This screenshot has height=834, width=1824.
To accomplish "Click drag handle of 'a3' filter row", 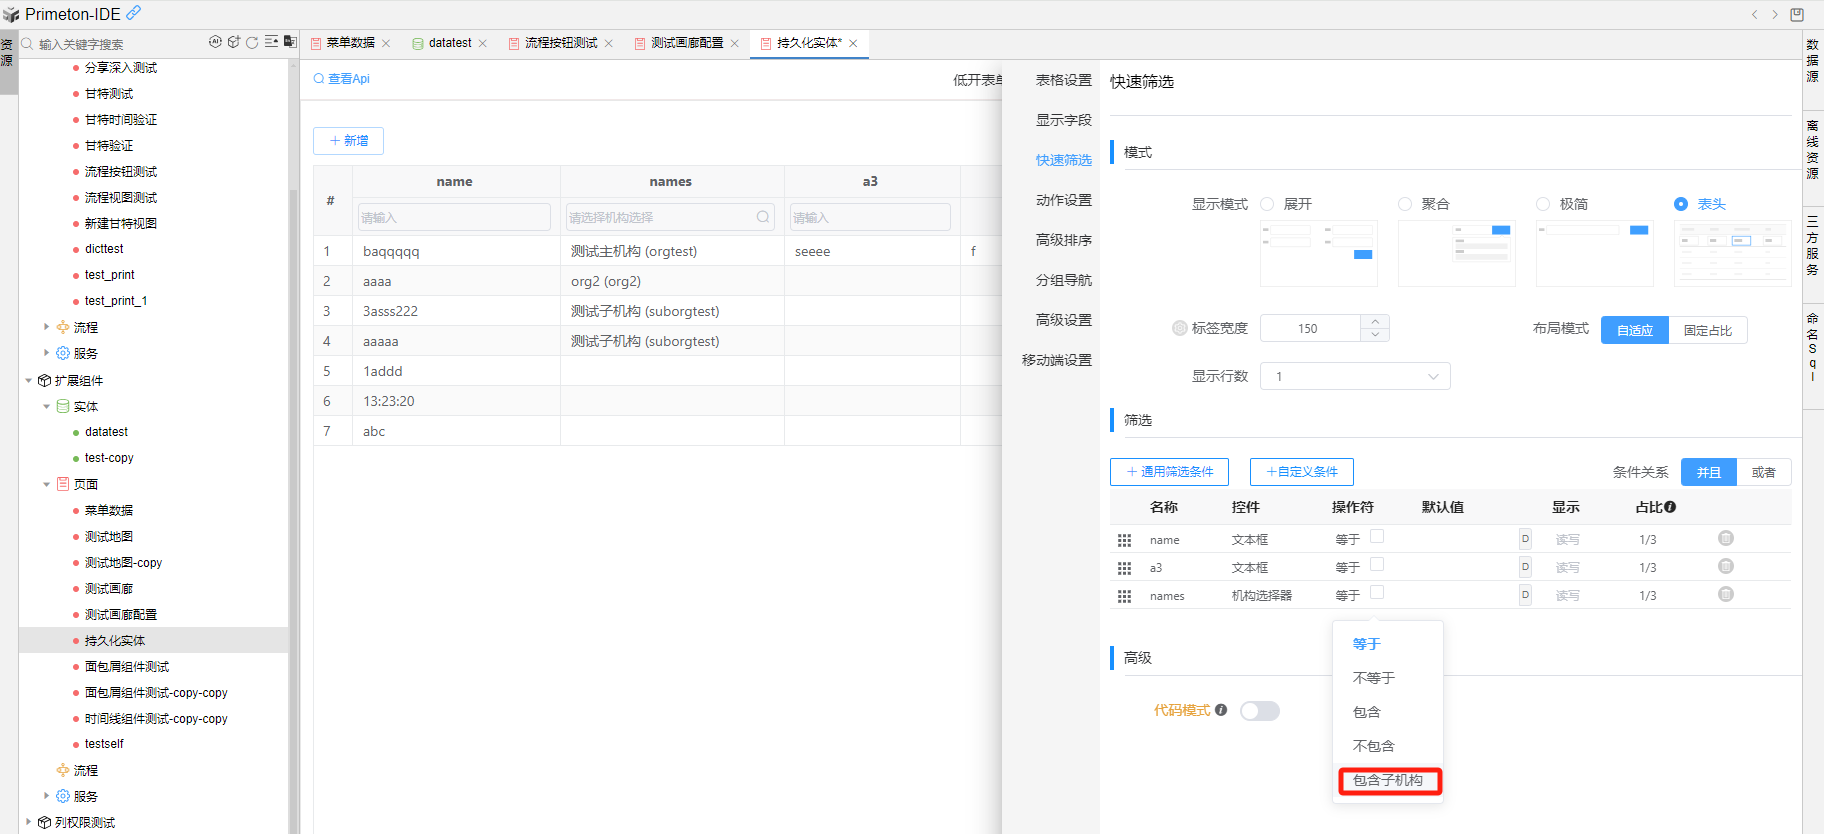I will point(1124,568).
